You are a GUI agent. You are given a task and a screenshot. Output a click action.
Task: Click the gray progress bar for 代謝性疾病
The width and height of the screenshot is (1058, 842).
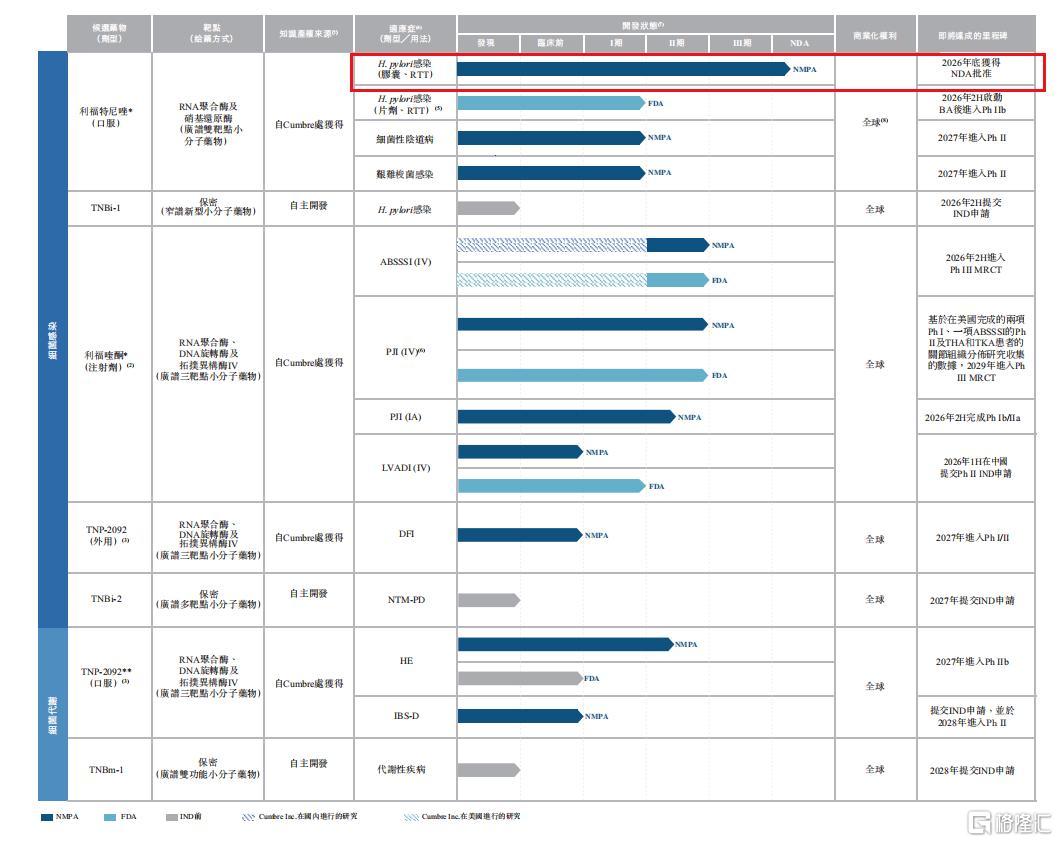click(489, 770)
